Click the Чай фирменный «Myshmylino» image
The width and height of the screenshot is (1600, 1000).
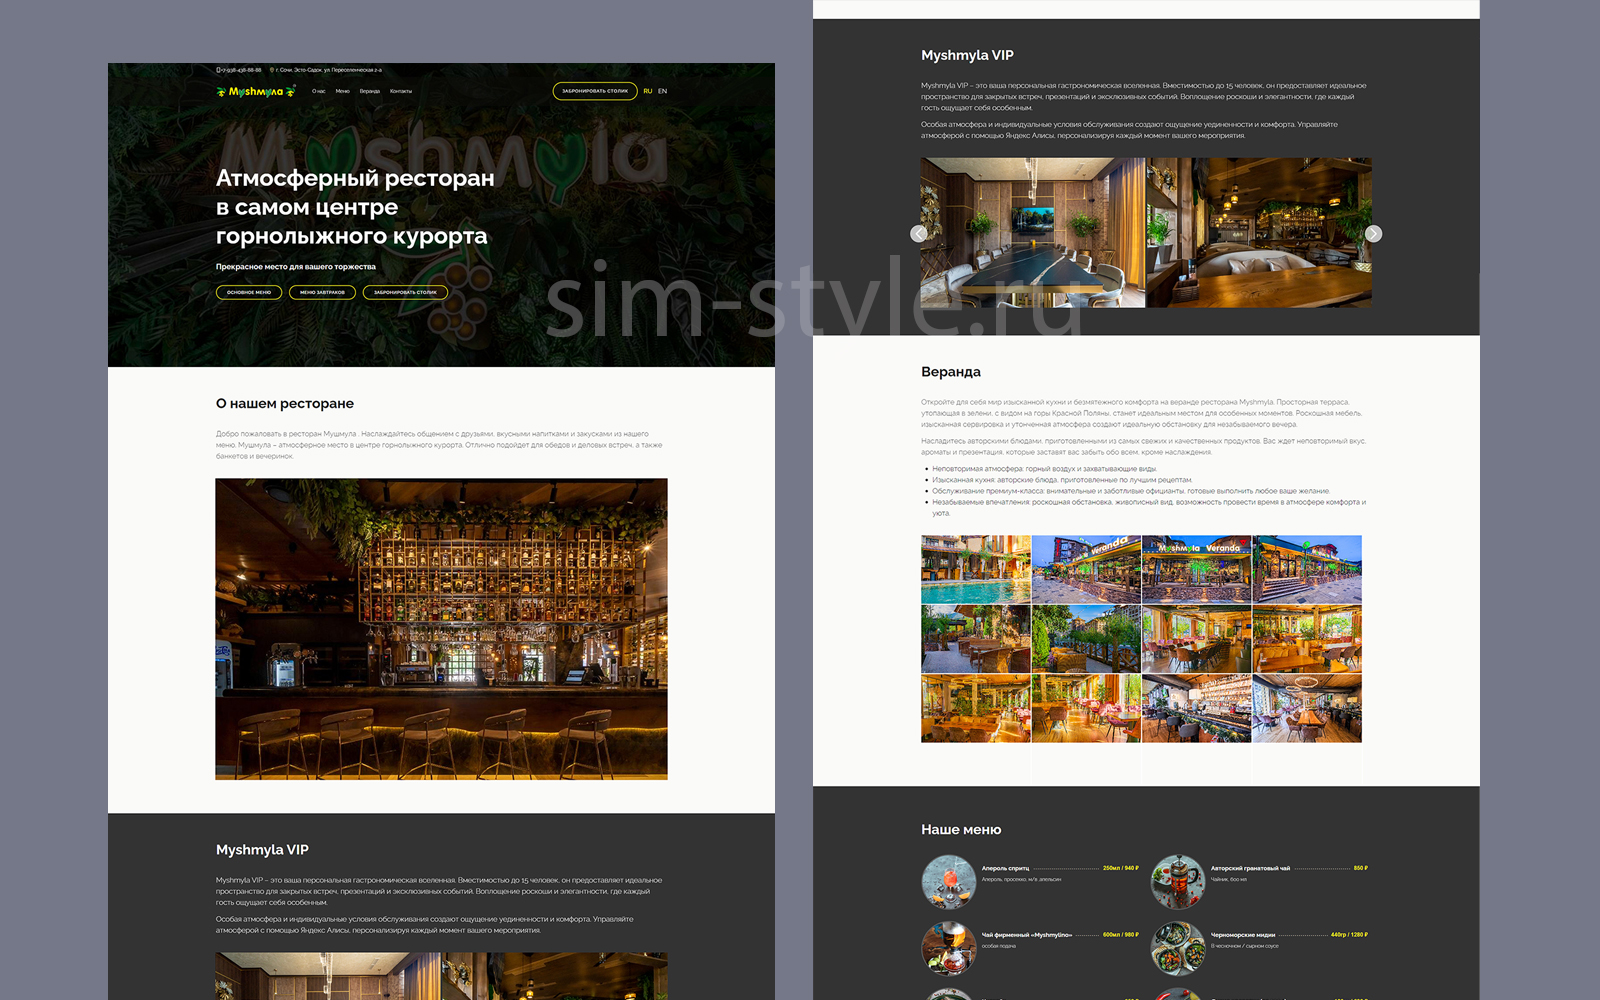948,948
